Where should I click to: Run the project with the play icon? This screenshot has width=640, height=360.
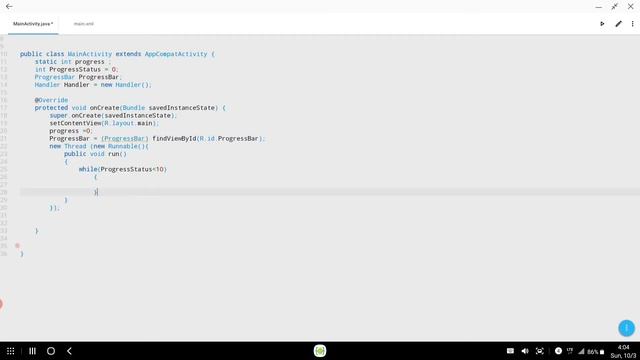tap(602, 24)
